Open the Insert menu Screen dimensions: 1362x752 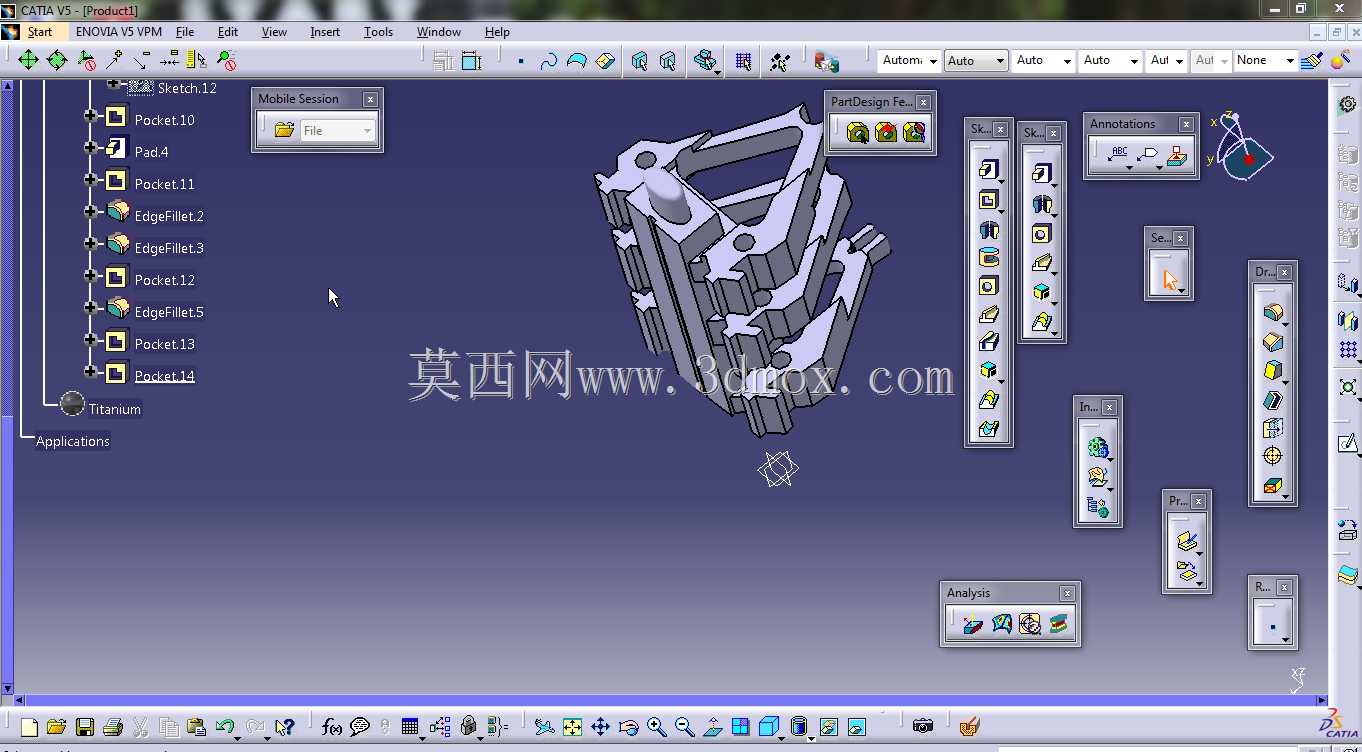325,32
